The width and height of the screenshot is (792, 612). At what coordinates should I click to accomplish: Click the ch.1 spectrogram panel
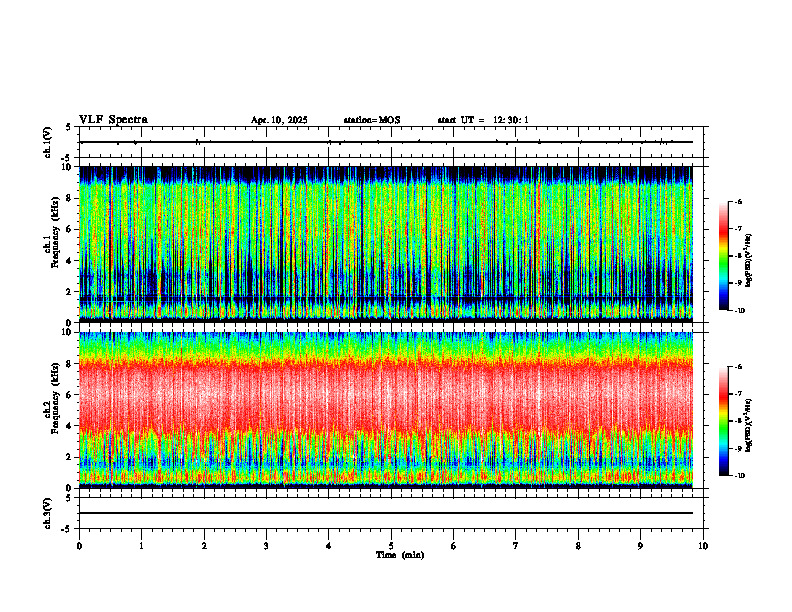pos(386,244)
